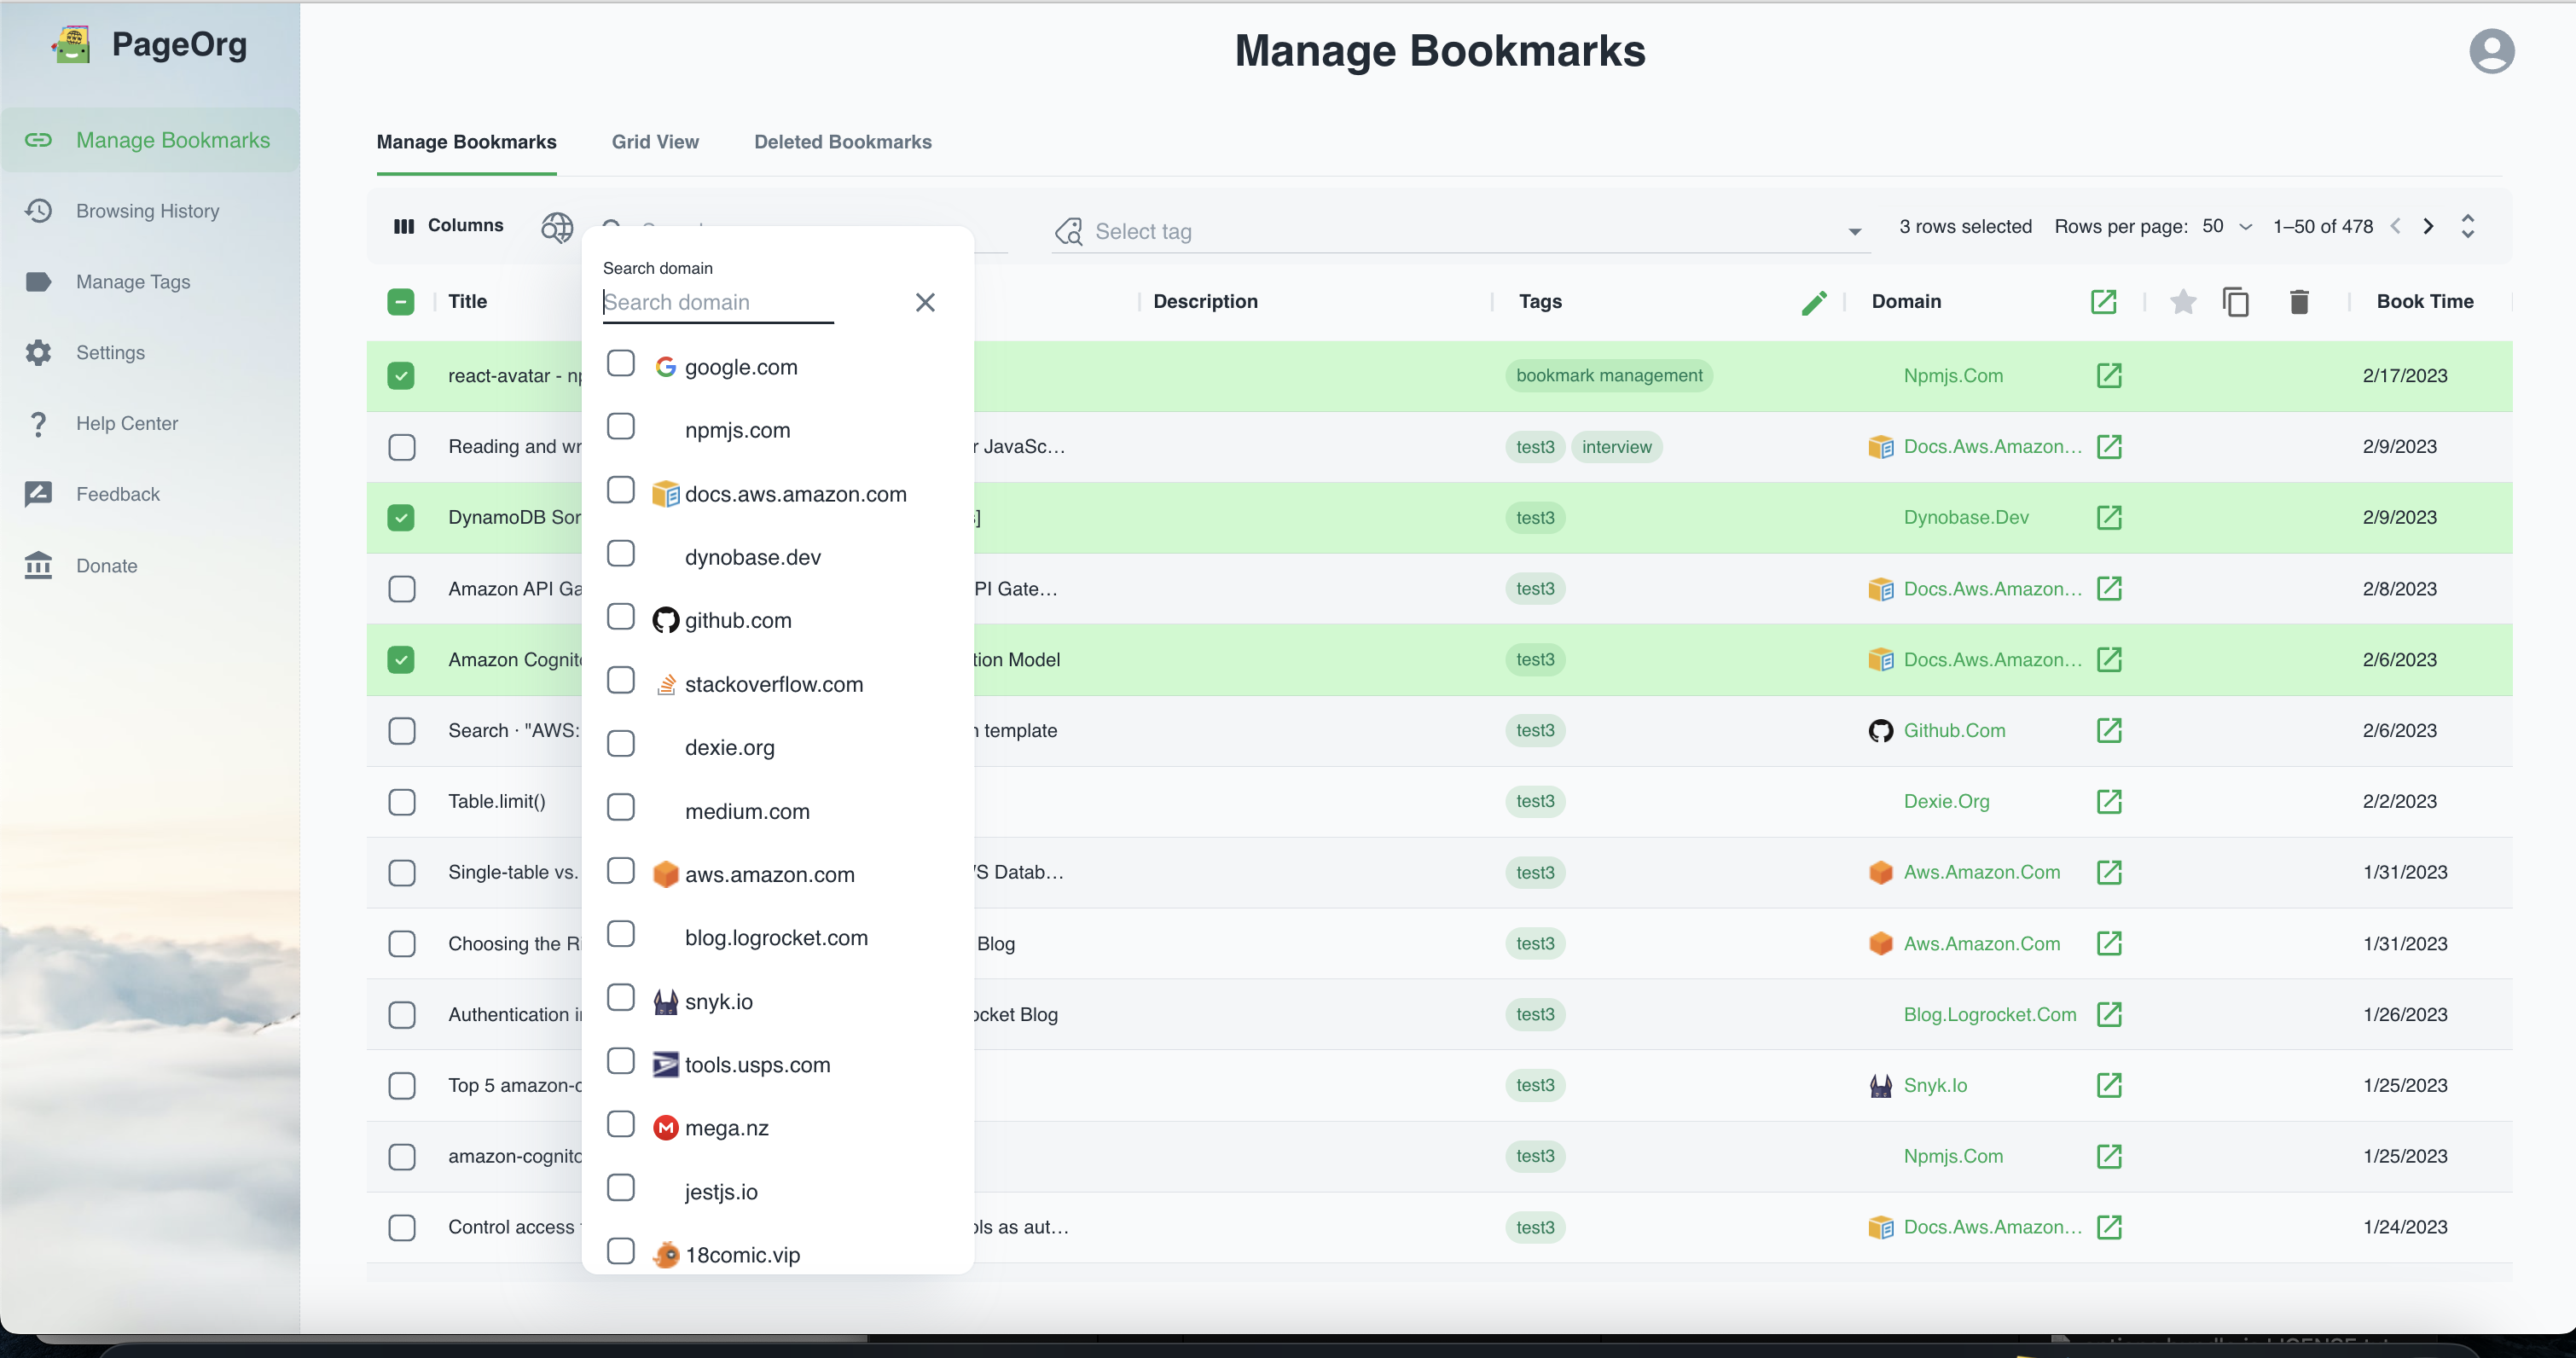The width and height of the screenshot is (2576, 1358).
Task: Check the docs.aws.amazon.com domain checkbox
Action: pos(621,490)
